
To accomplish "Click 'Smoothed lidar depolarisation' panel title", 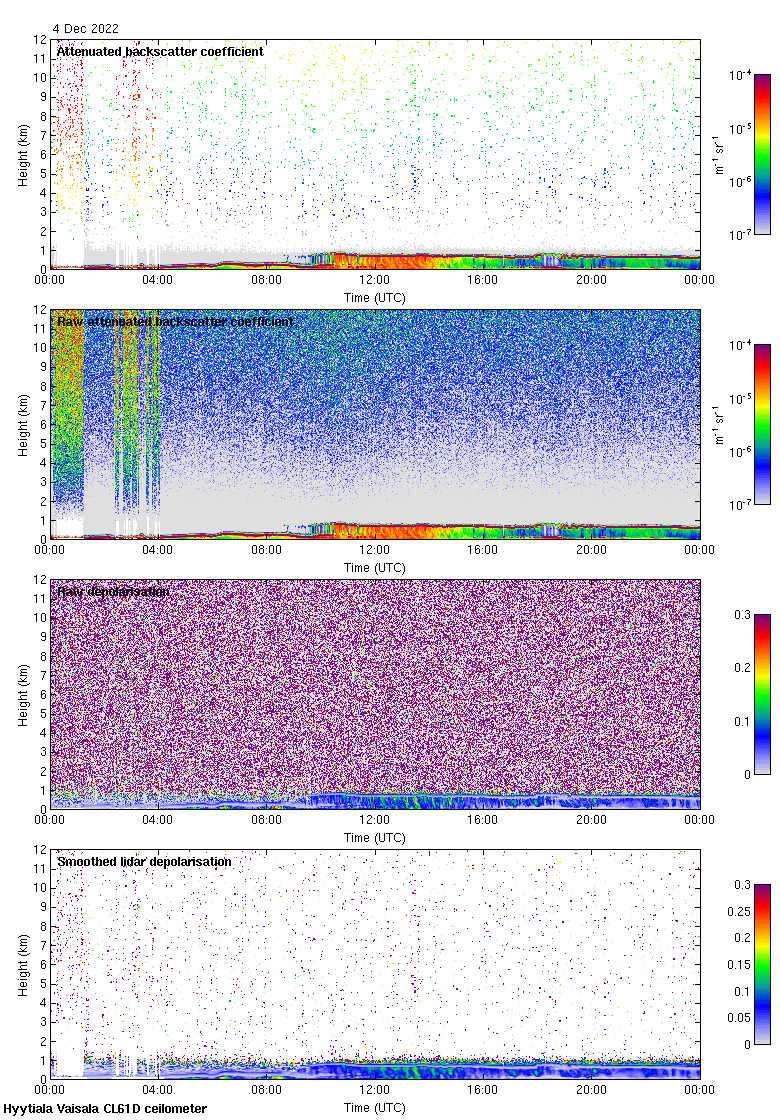I will (x=144, y=861).
